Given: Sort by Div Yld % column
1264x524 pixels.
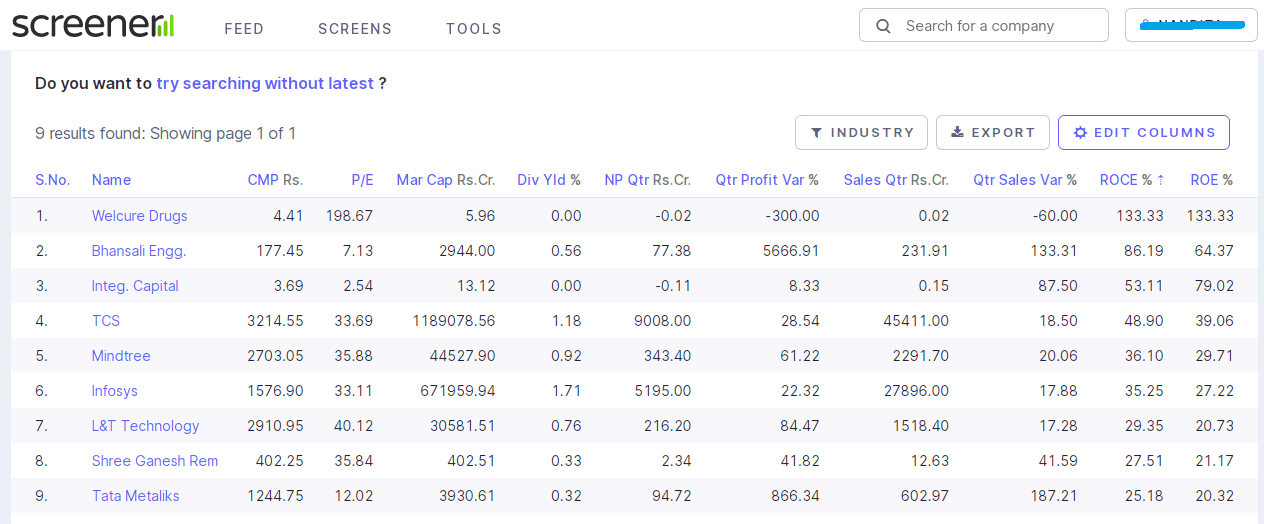Looking at the screenshot, I should click(x=549, y=180).
